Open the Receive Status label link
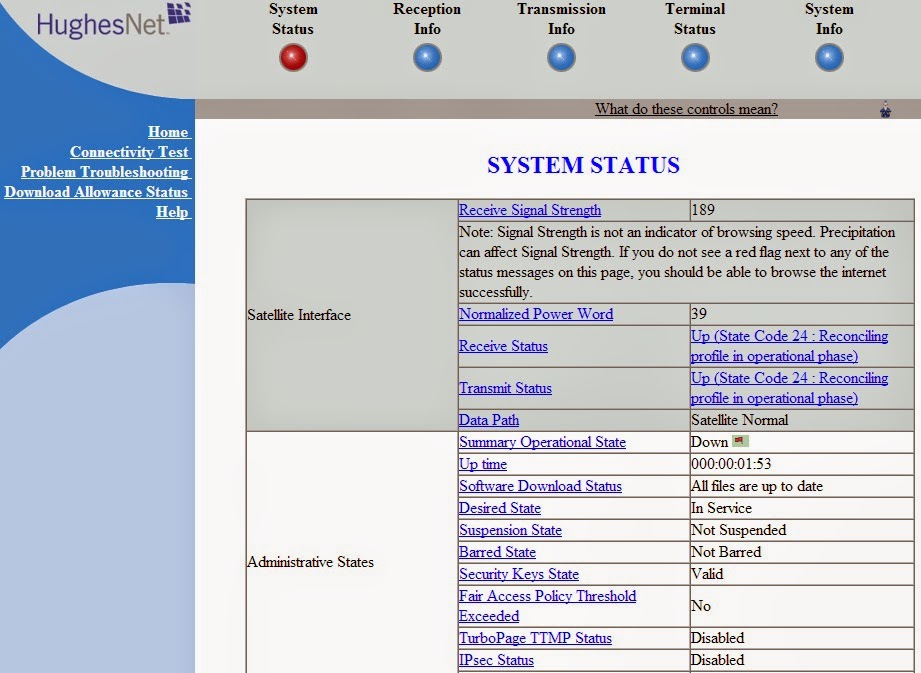The width and height of the screenshot is (921, 673). [503, 346]
